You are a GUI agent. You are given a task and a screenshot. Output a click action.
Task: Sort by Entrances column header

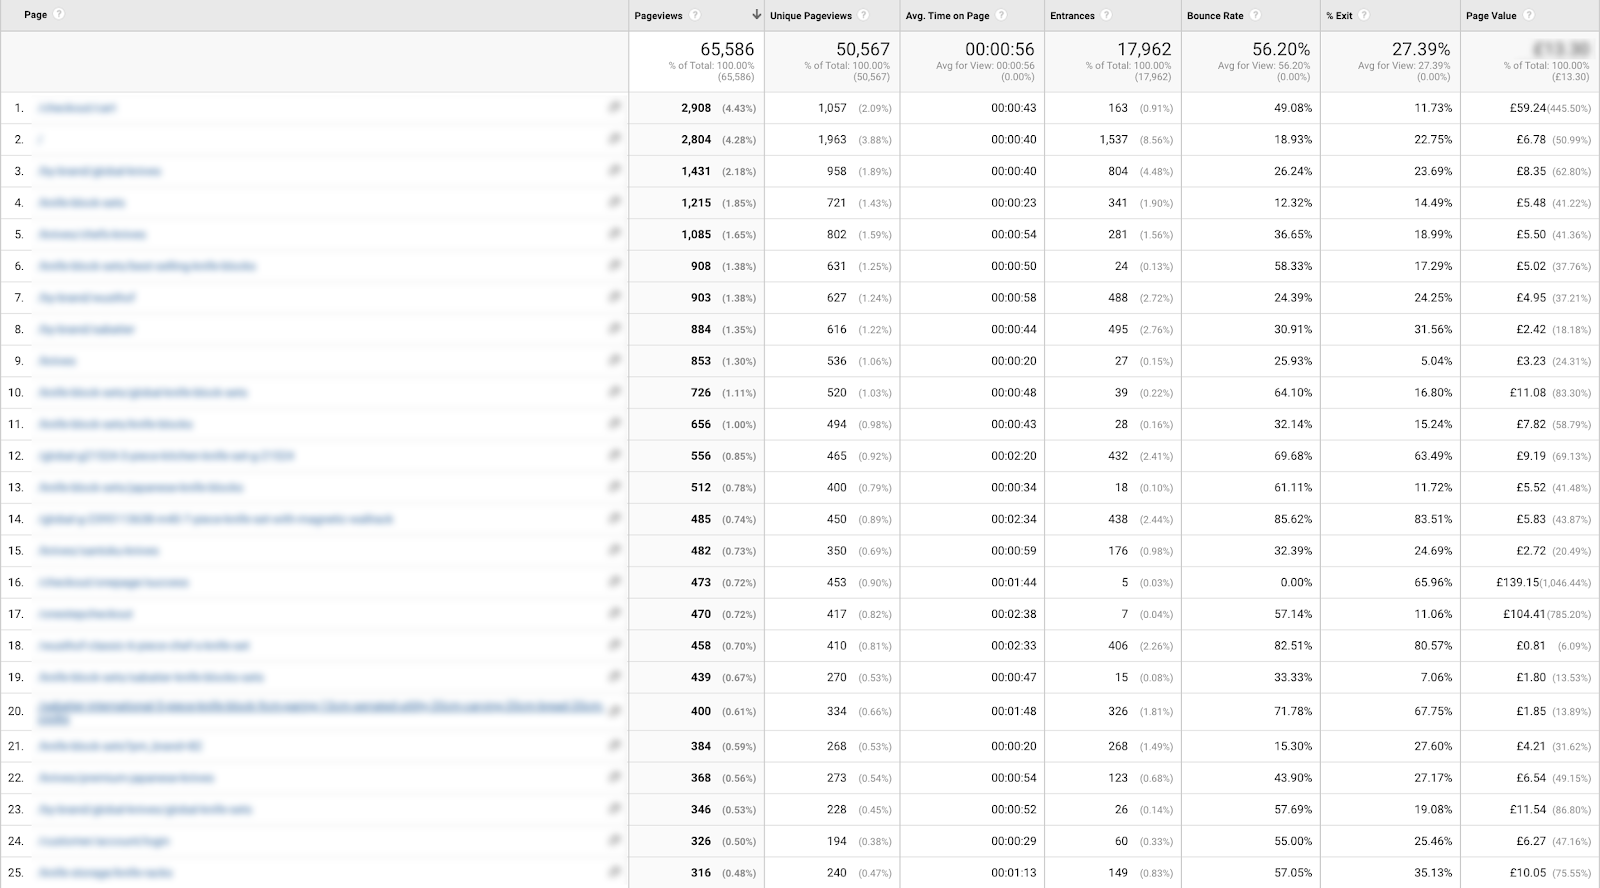1072,16
